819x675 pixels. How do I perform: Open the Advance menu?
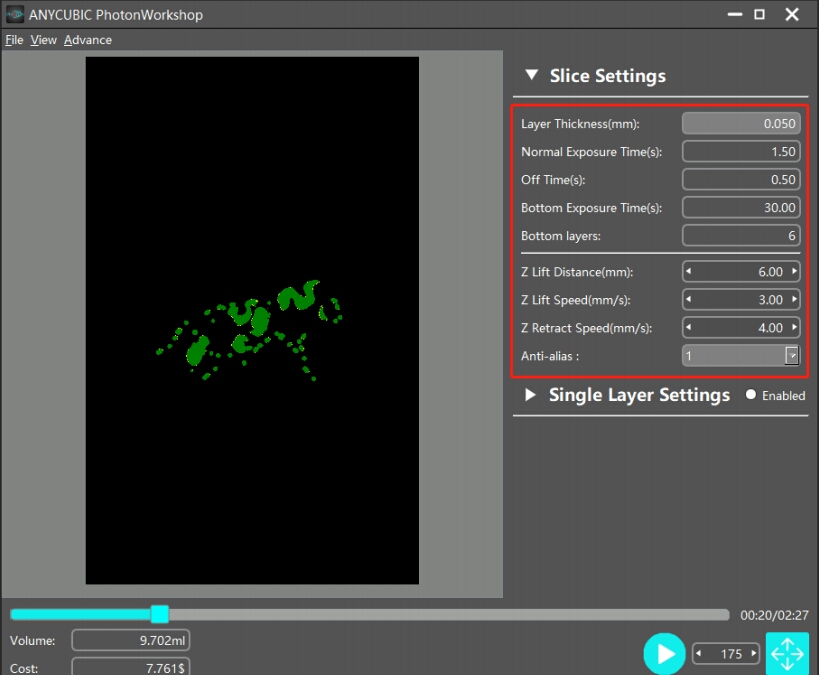click(x=88, y=40)
